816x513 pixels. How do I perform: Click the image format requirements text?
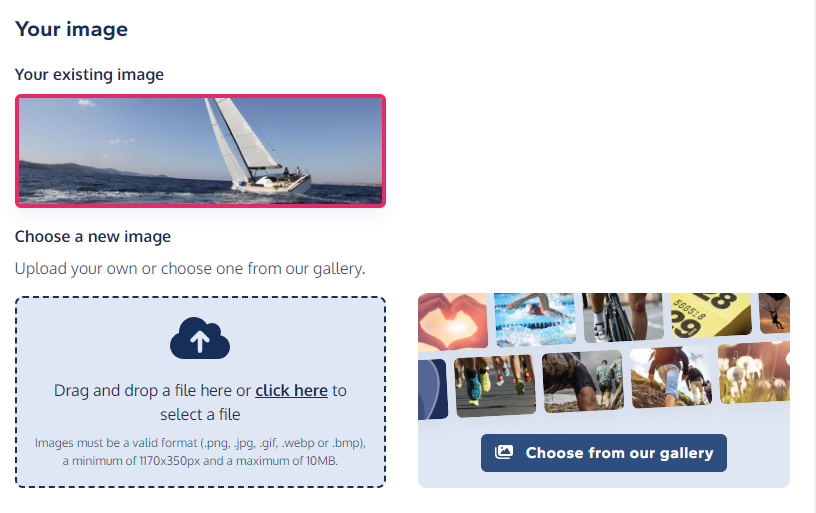click(x=200, y=452)
